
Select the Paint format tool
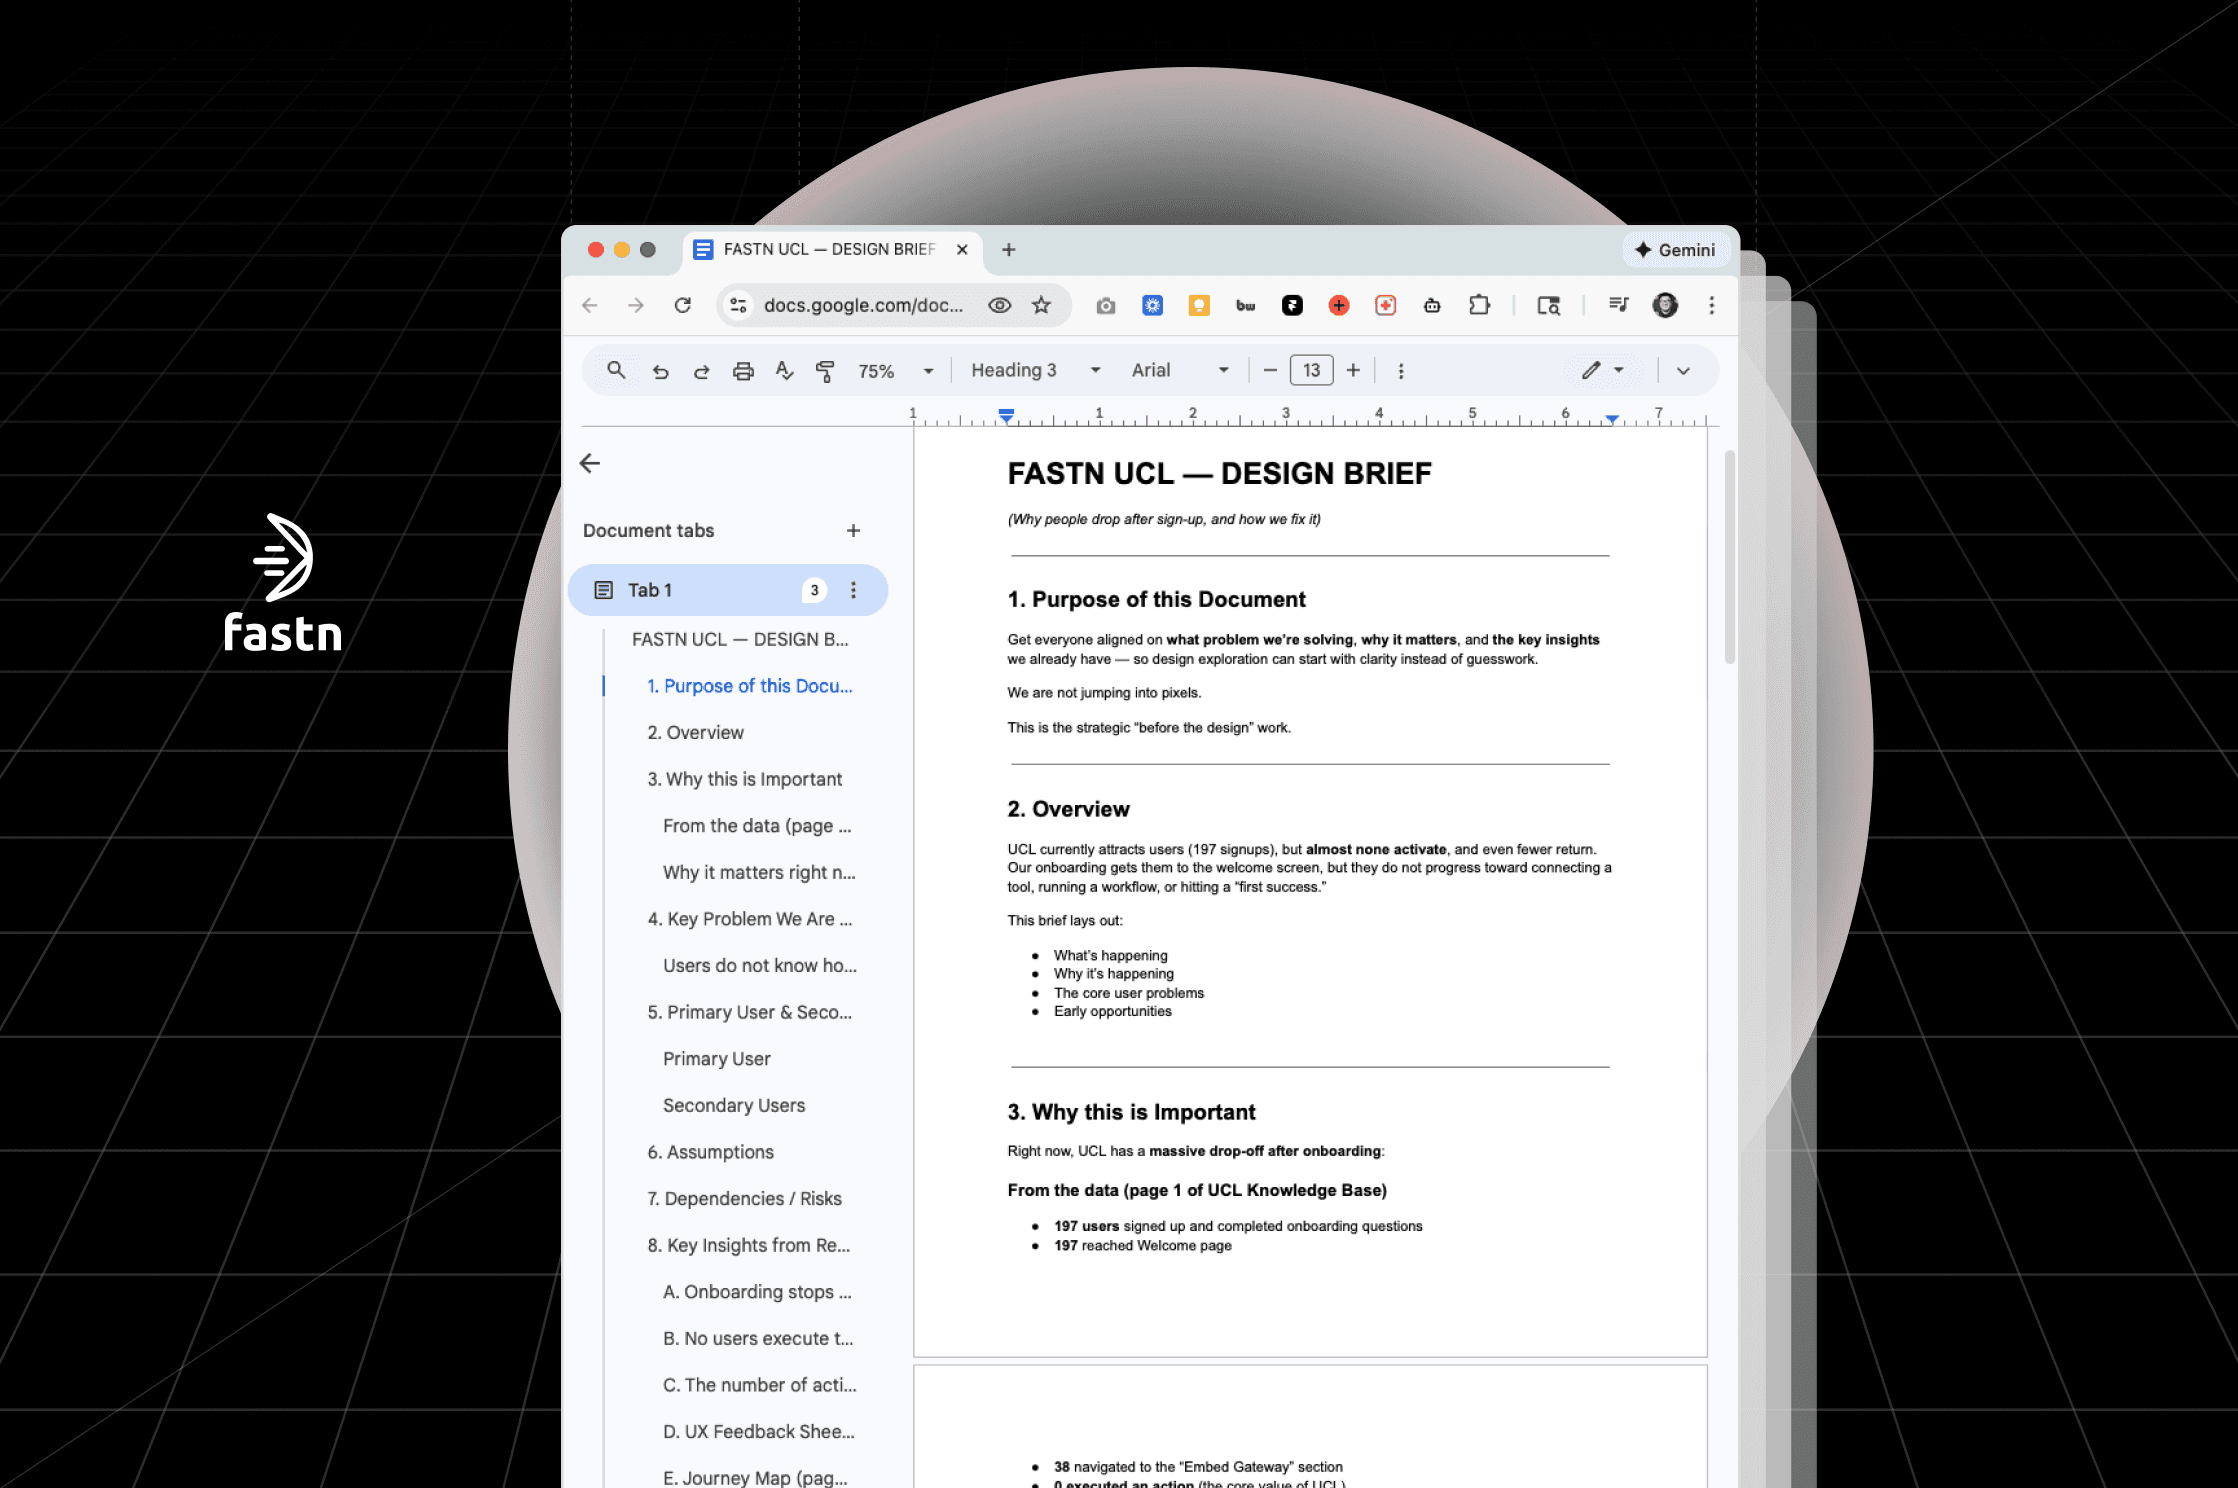(x=825, y=371)
